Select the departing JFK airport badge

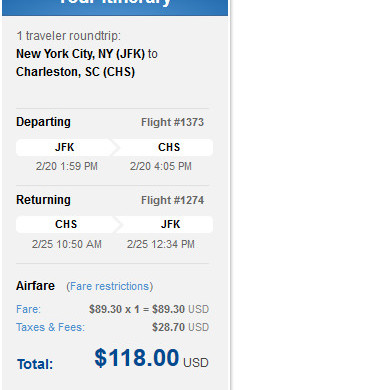[65, 147]
